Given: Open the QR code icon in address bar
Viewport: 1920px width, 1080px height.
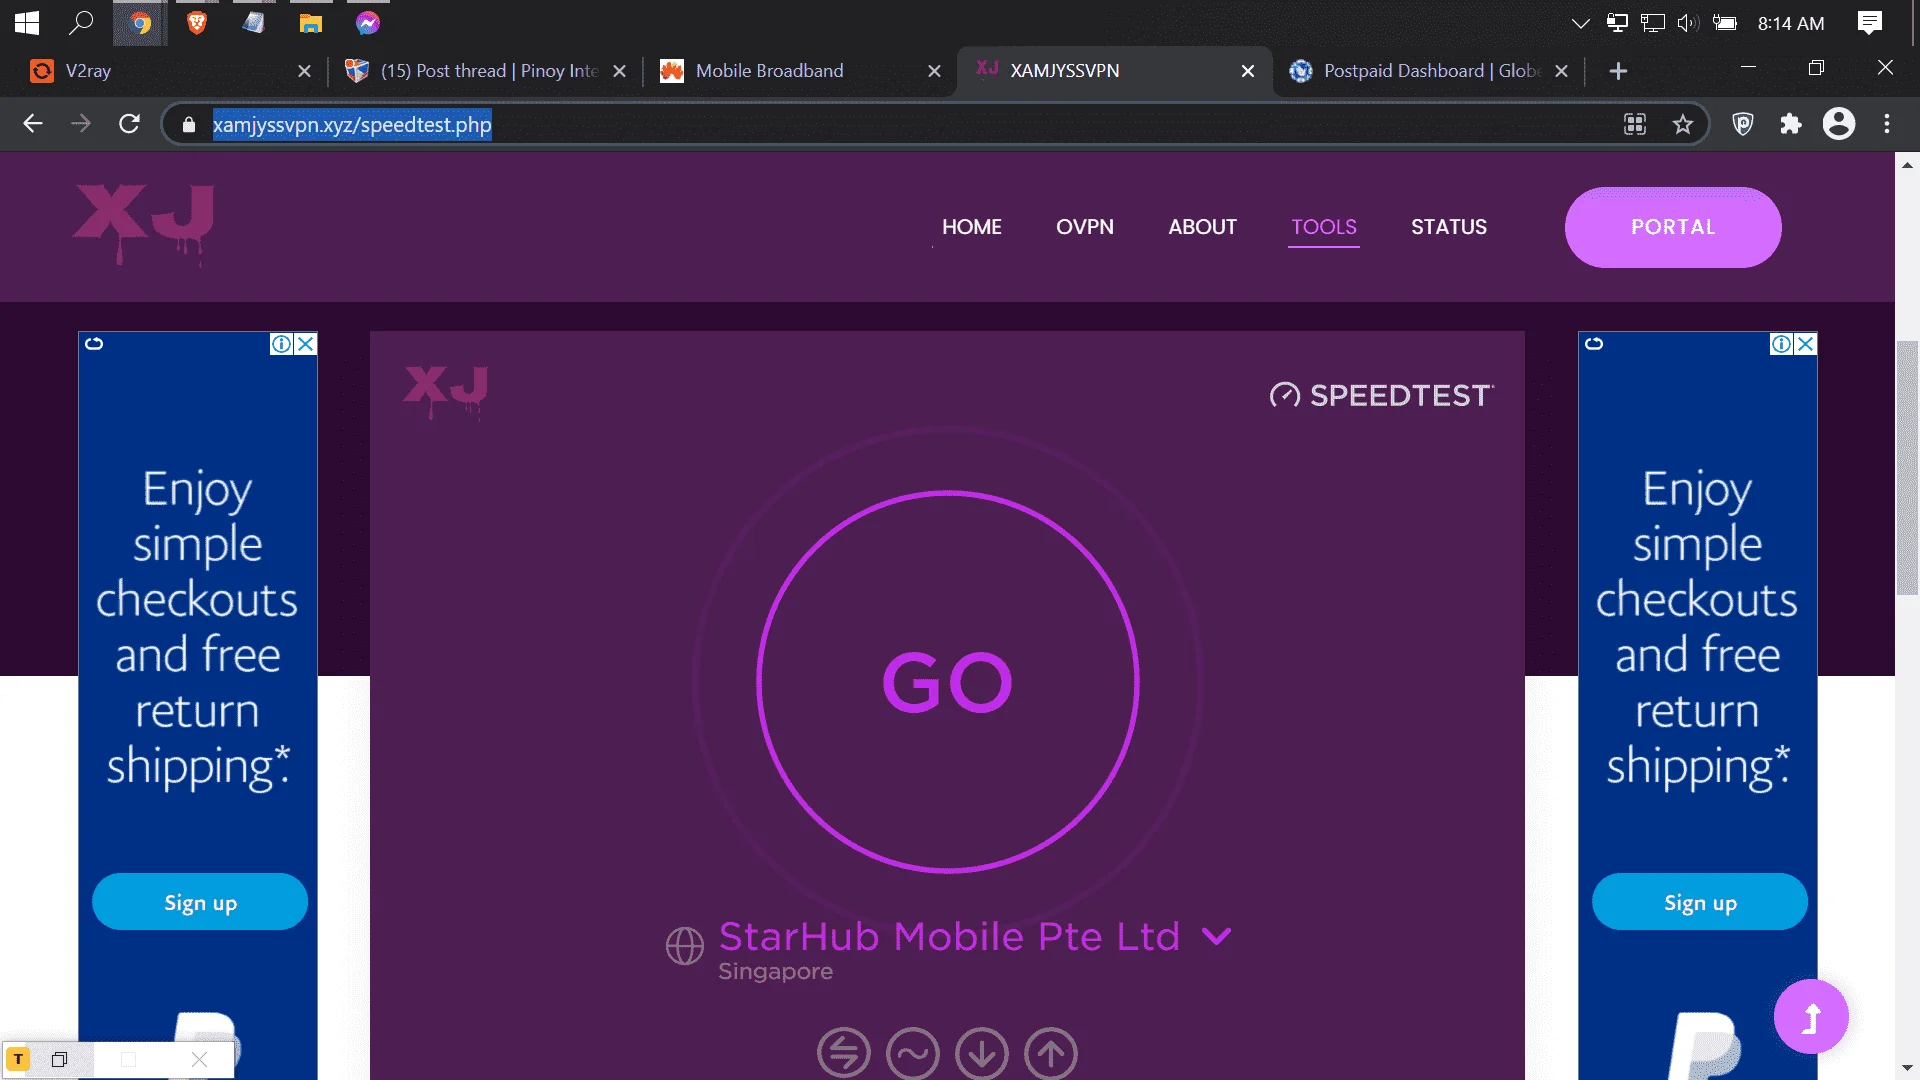Looking at the screenshot, I should (1635, 124).
